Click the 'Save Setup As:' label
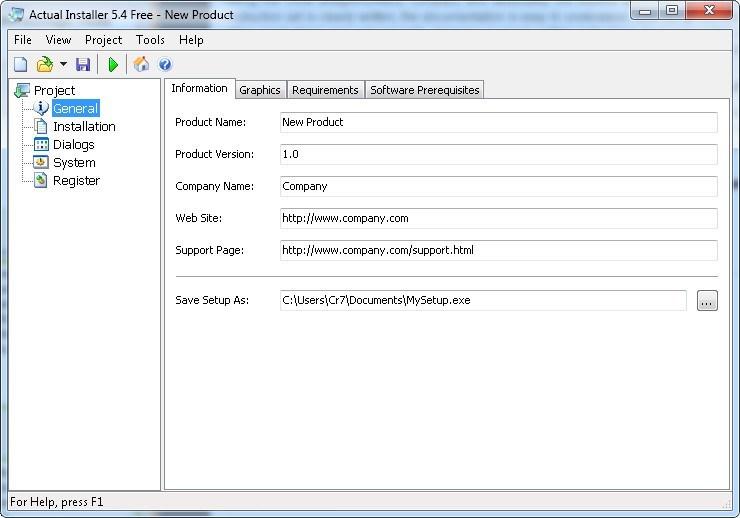 212,301
